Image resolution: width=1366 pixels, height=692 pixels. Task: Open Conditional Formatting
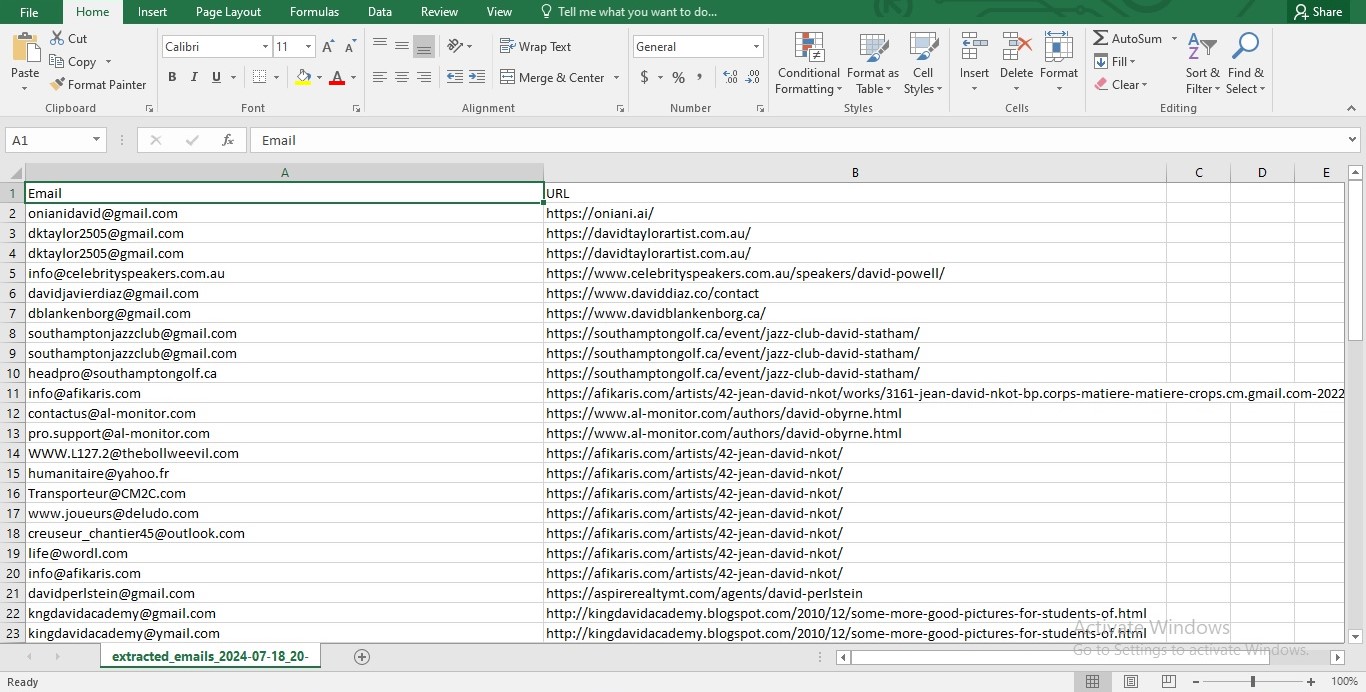pos(808,64)
